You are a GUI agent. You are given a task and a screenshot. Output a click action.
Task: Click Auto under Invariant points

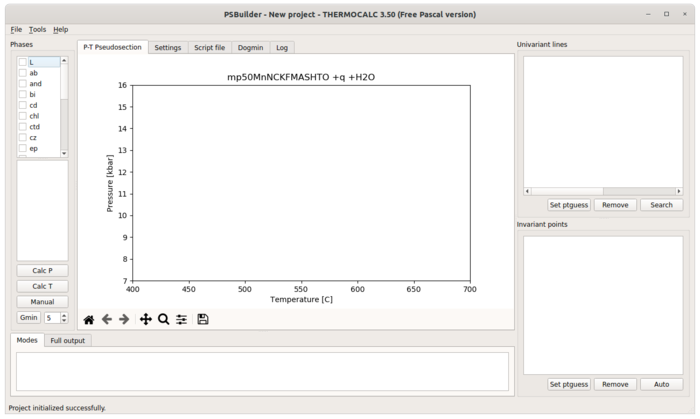click(x=661, y=384)
